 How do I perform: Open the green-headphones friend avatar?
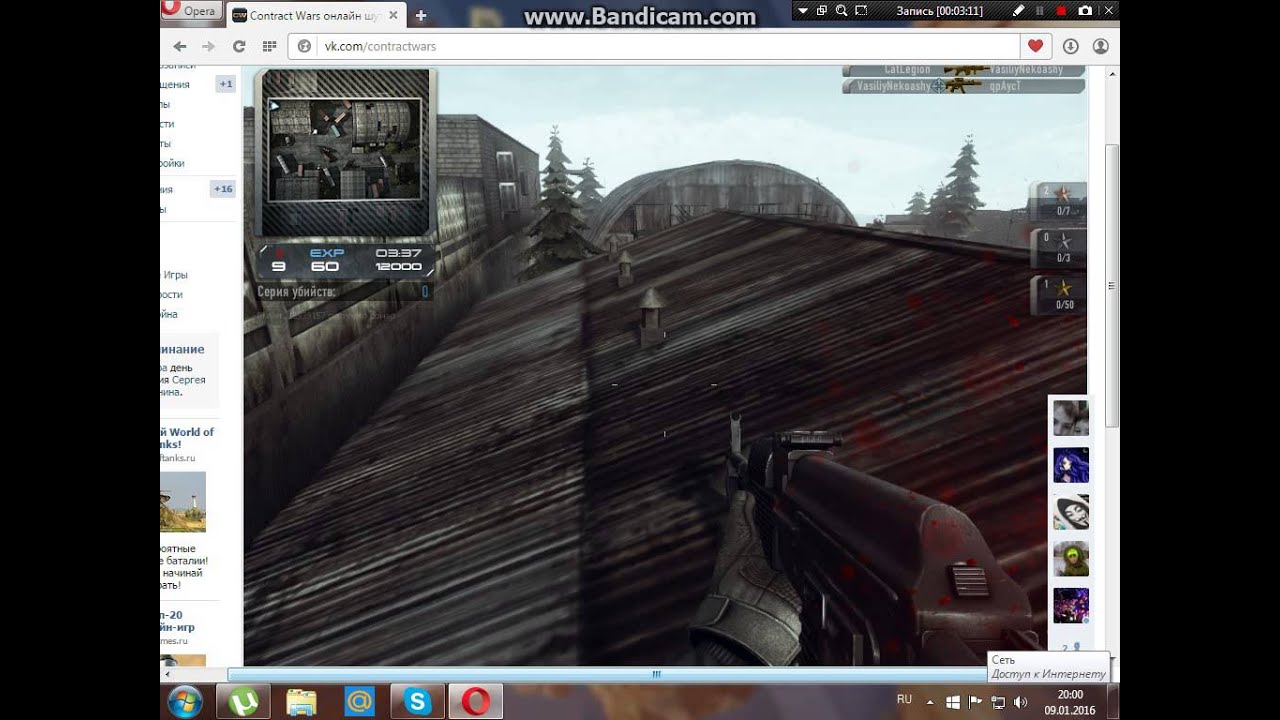1071,559
